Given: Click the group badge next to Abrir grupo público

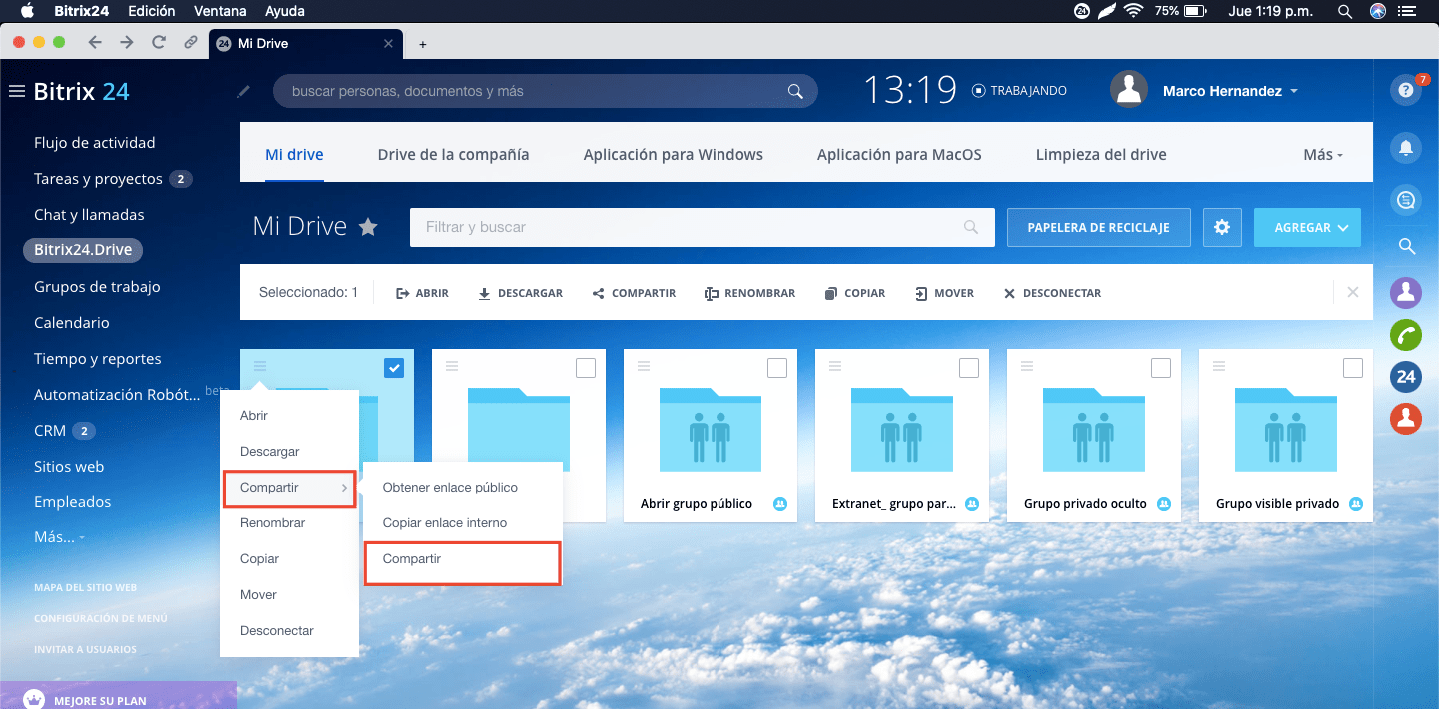Looking at the screenshot, I should (x=780, y=504).
